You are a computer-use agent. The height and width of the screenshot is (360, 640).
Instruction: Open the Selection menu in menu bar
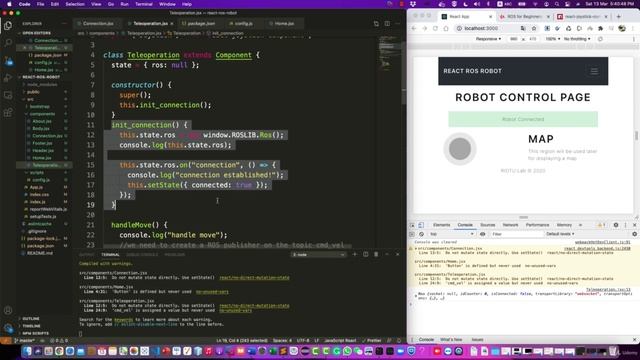click(75, 4)
